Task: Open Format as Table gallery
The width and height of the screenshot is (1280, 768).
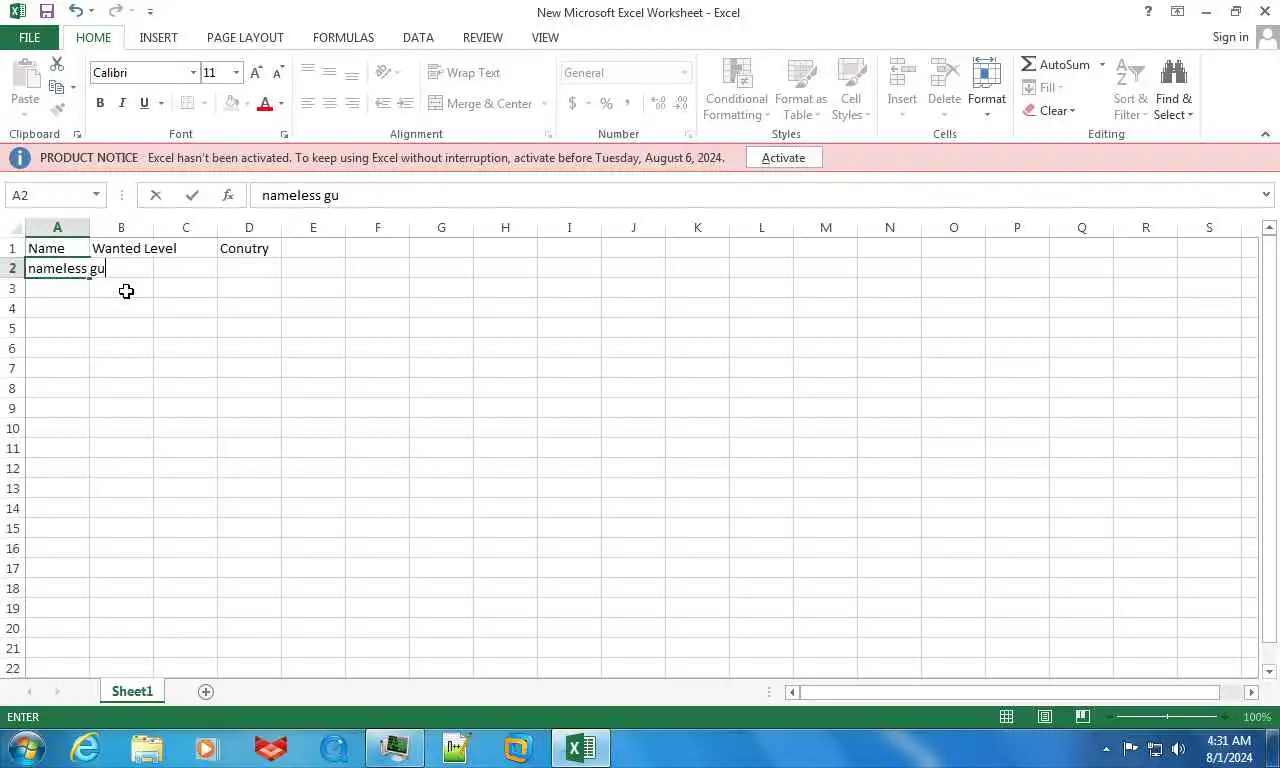Action: tap(801, 89)
